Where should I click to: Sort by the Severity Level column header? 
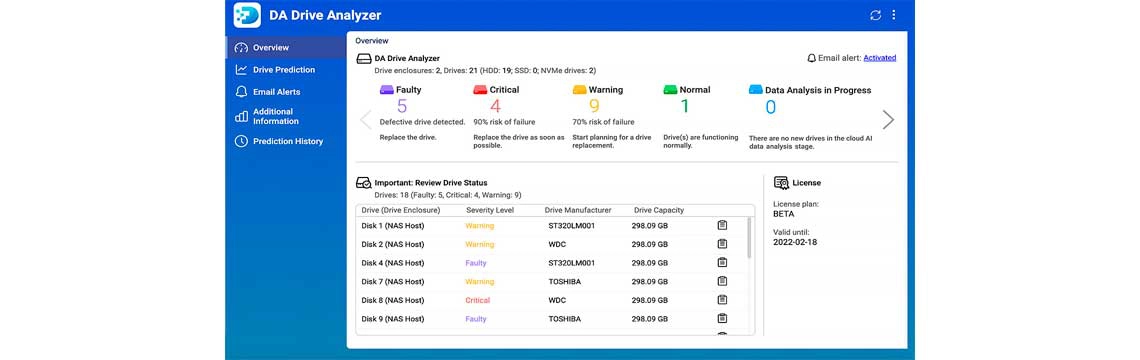(489, 210)
